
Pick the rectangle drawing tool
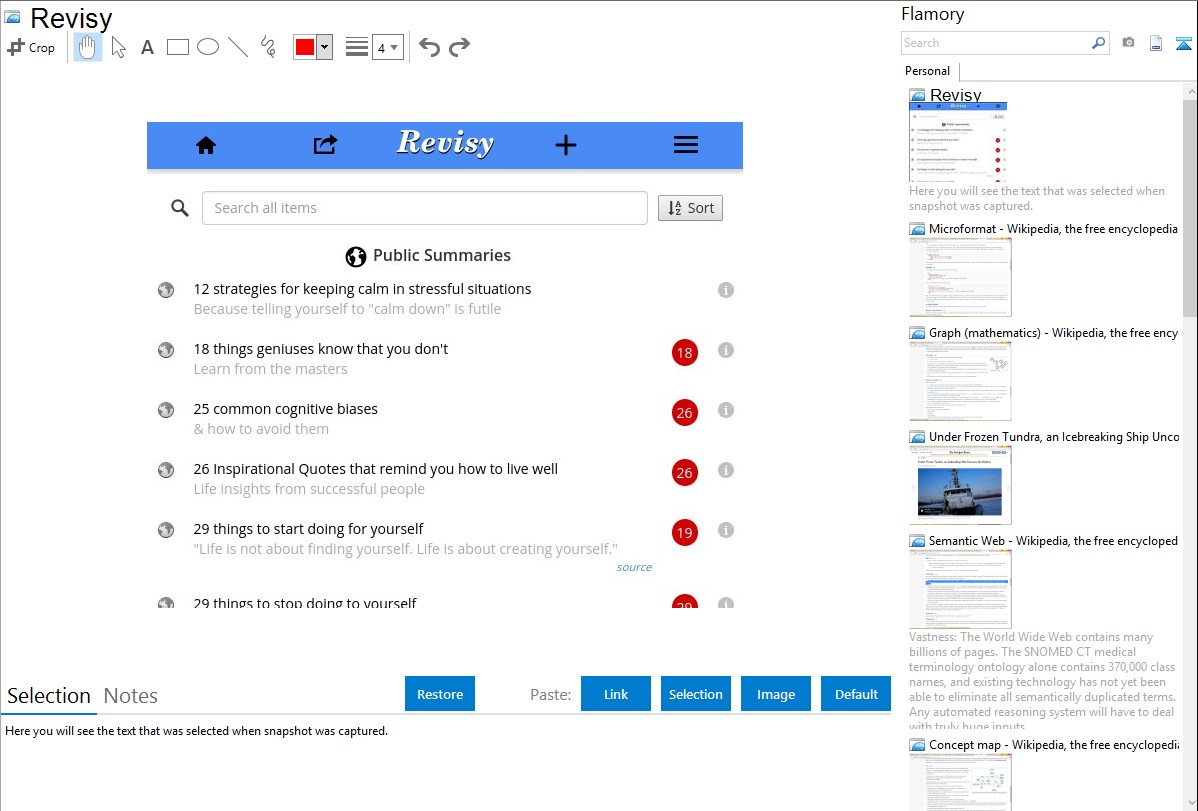click(x=177, y=47)
